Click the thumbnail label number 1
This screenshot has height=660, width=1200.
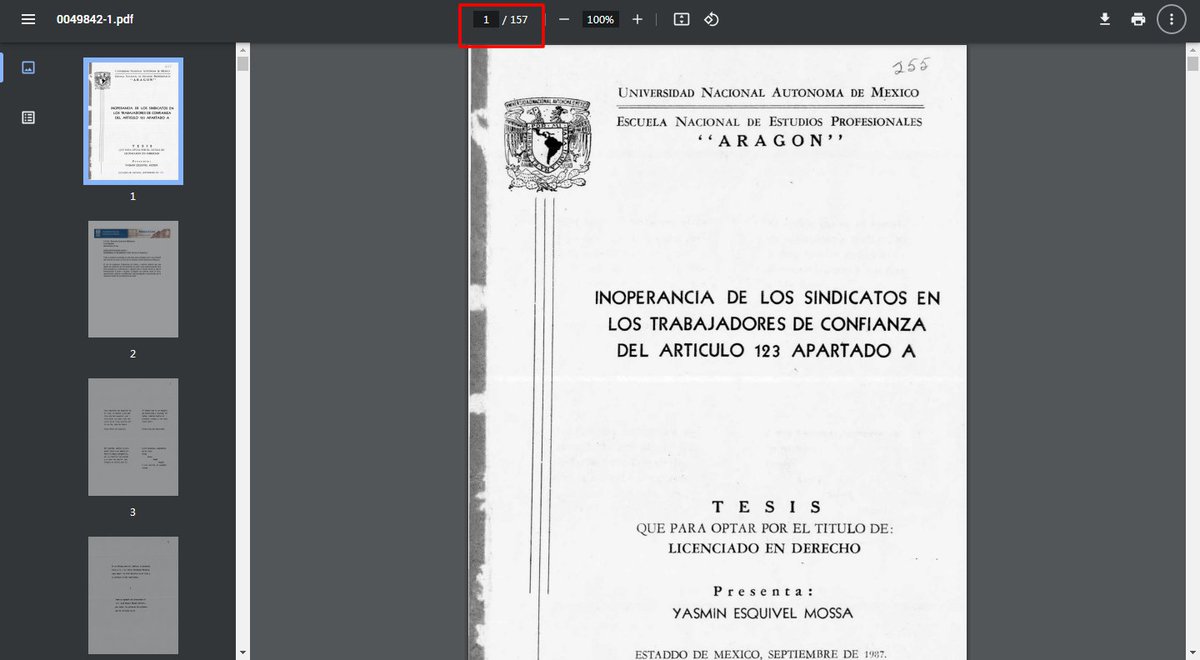point(133,196)
